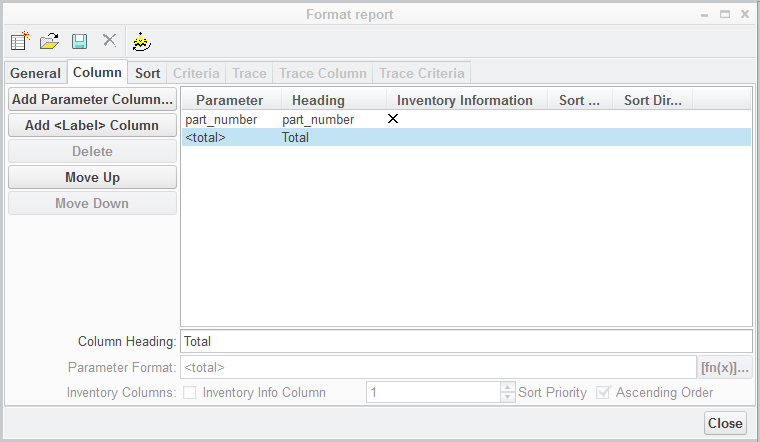Click the Total heading cell
This screenshot has height=442, width=760.
point(295,137)
